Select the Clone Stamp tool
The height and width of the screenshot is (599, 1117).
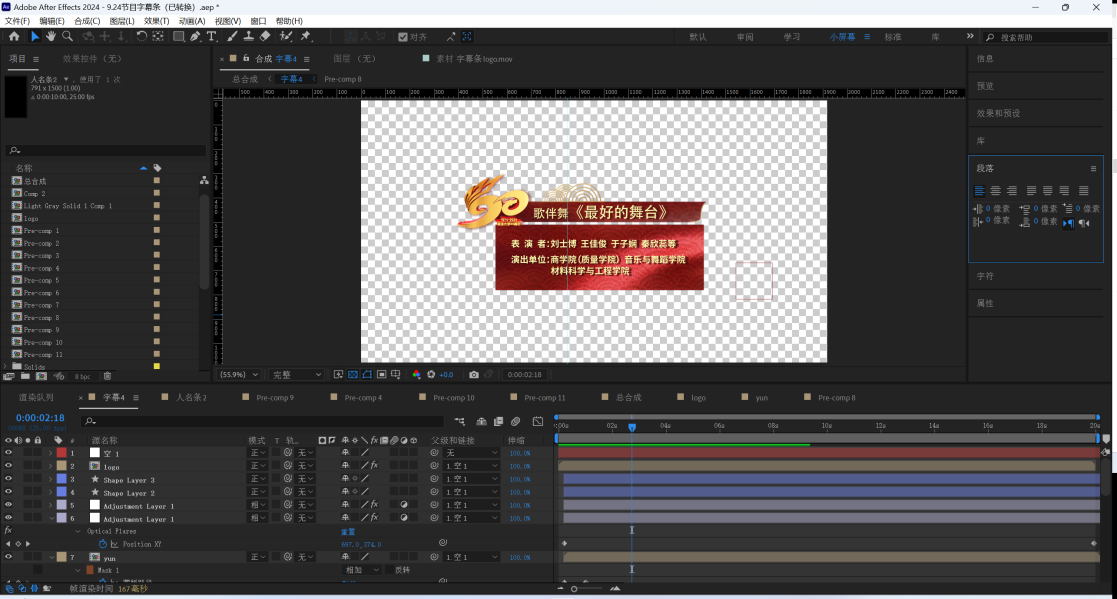(x=249, y=36)
